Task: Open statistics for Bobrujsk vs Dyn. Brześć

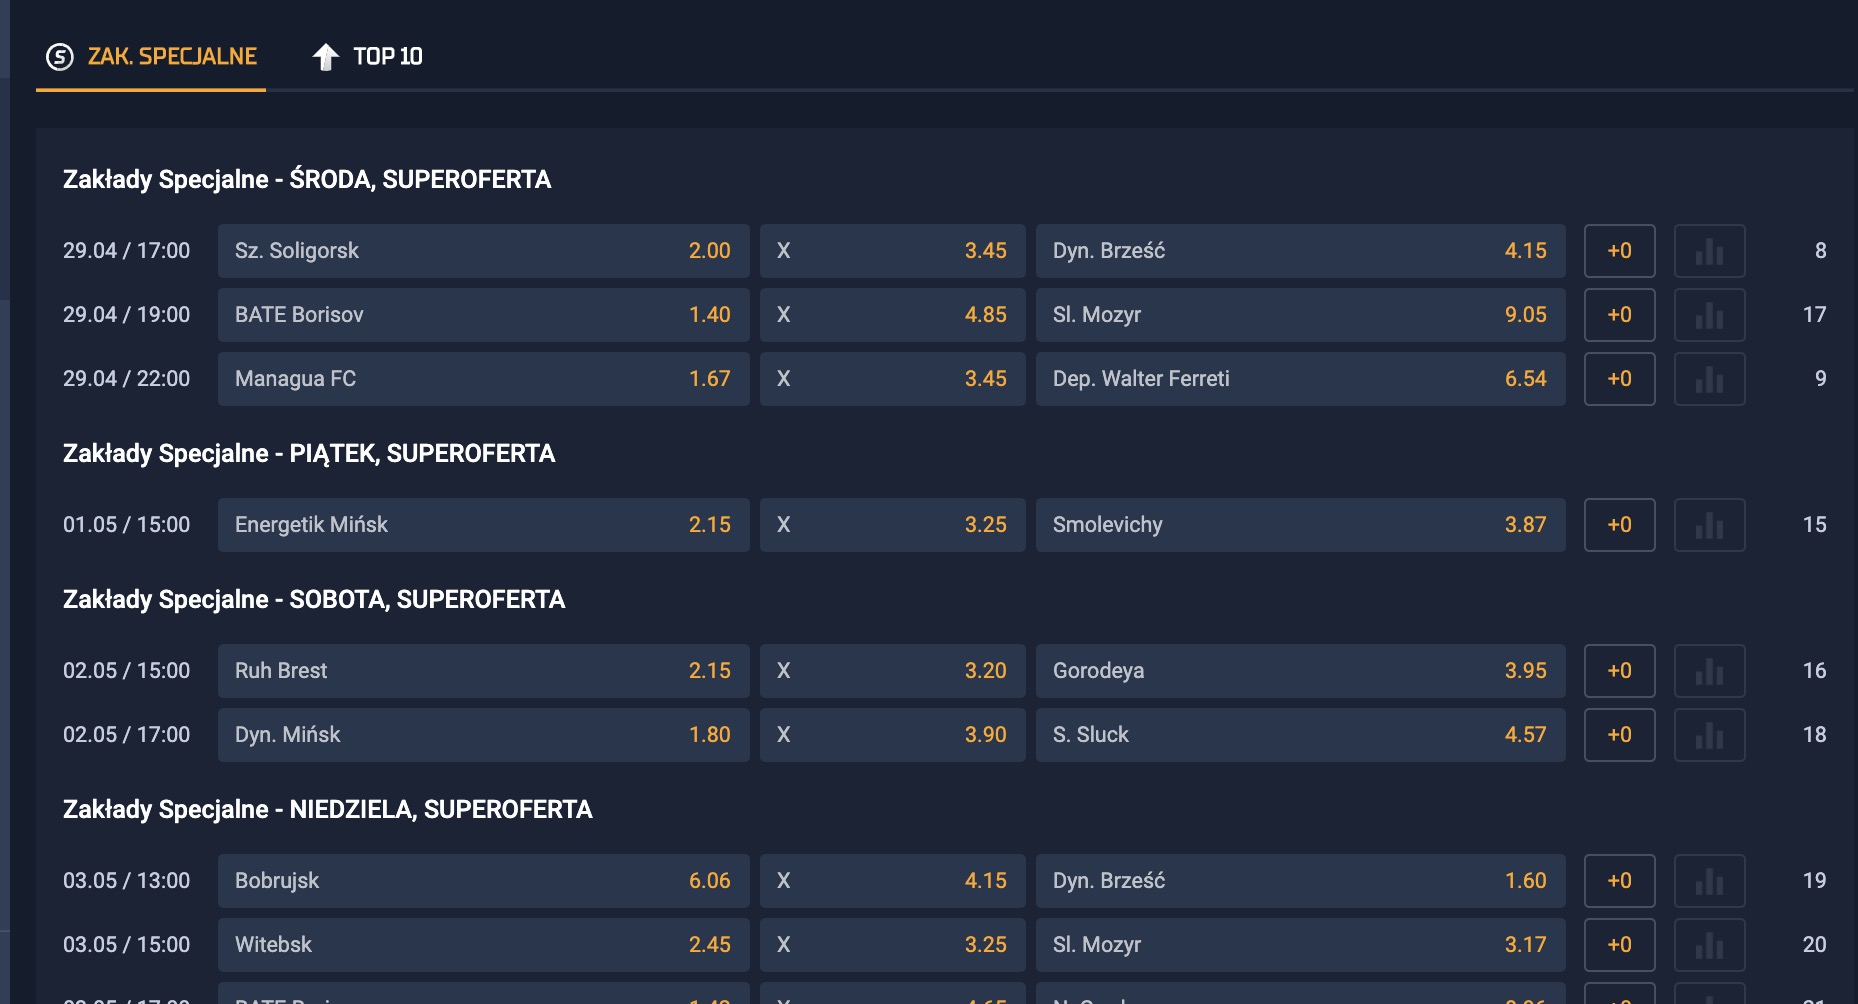Action: (x=1709, y=881)
